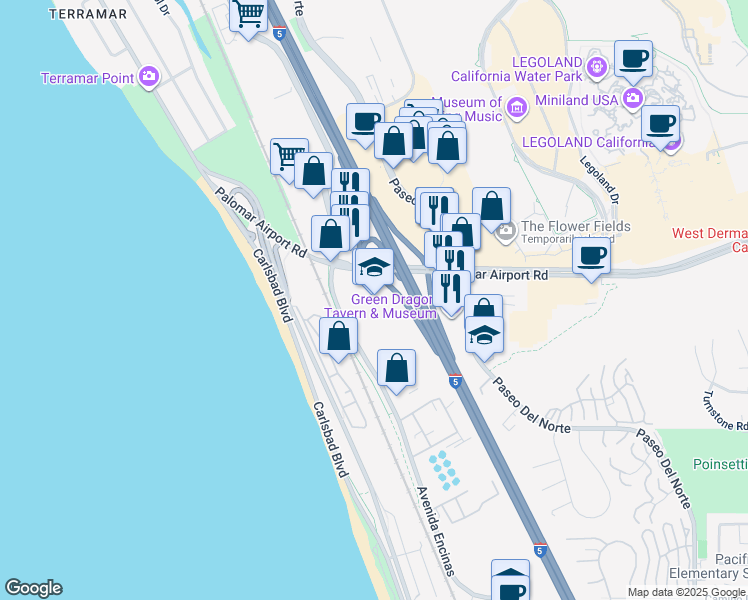The image size is (748, 600).
Task: Open the topmost restaurant marker in the stack west of I-5
Action: (351, 180)
